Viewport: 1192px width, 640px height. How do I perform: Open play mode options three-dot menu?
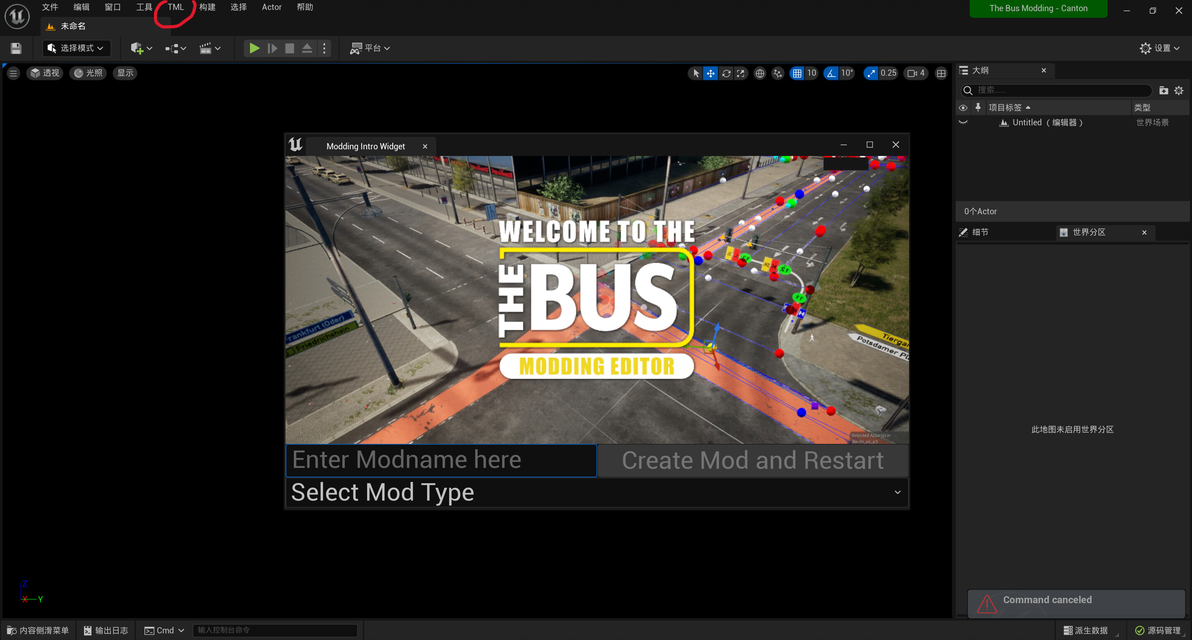coord(325,48)
